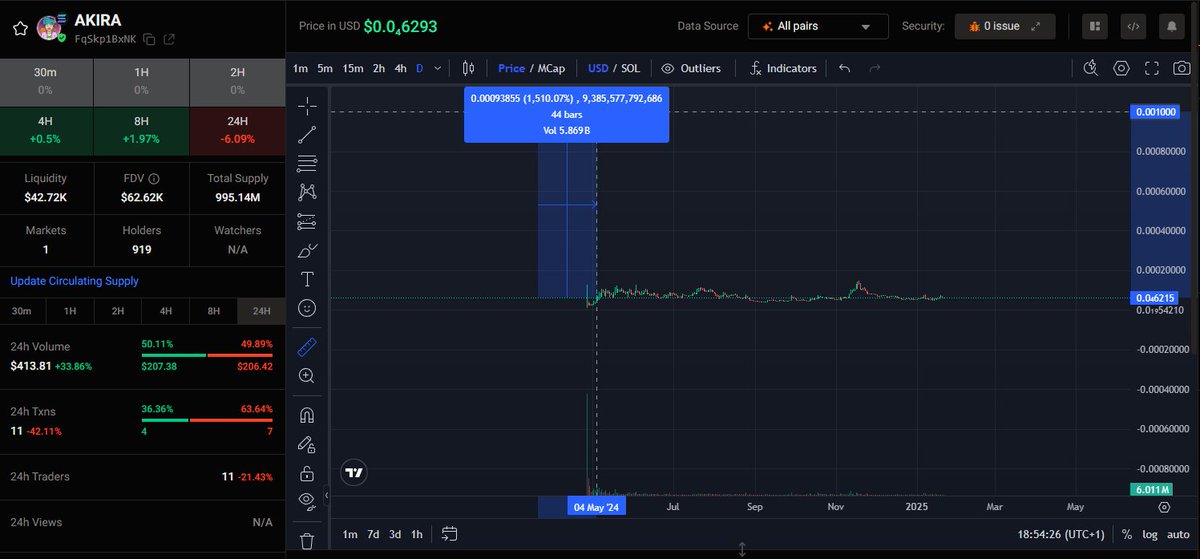Viewport: 1200px width, 559px height.
Task: Lock all drawing tools
Action: pyautogui.click(x=307, y=473)
